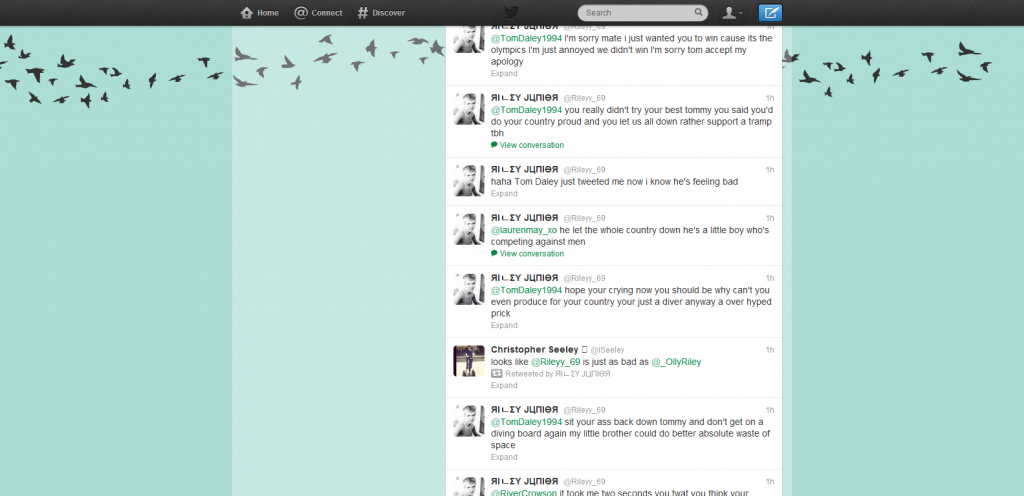Expand Christopher Seeley's retweeted tweet

coord(504,386)
